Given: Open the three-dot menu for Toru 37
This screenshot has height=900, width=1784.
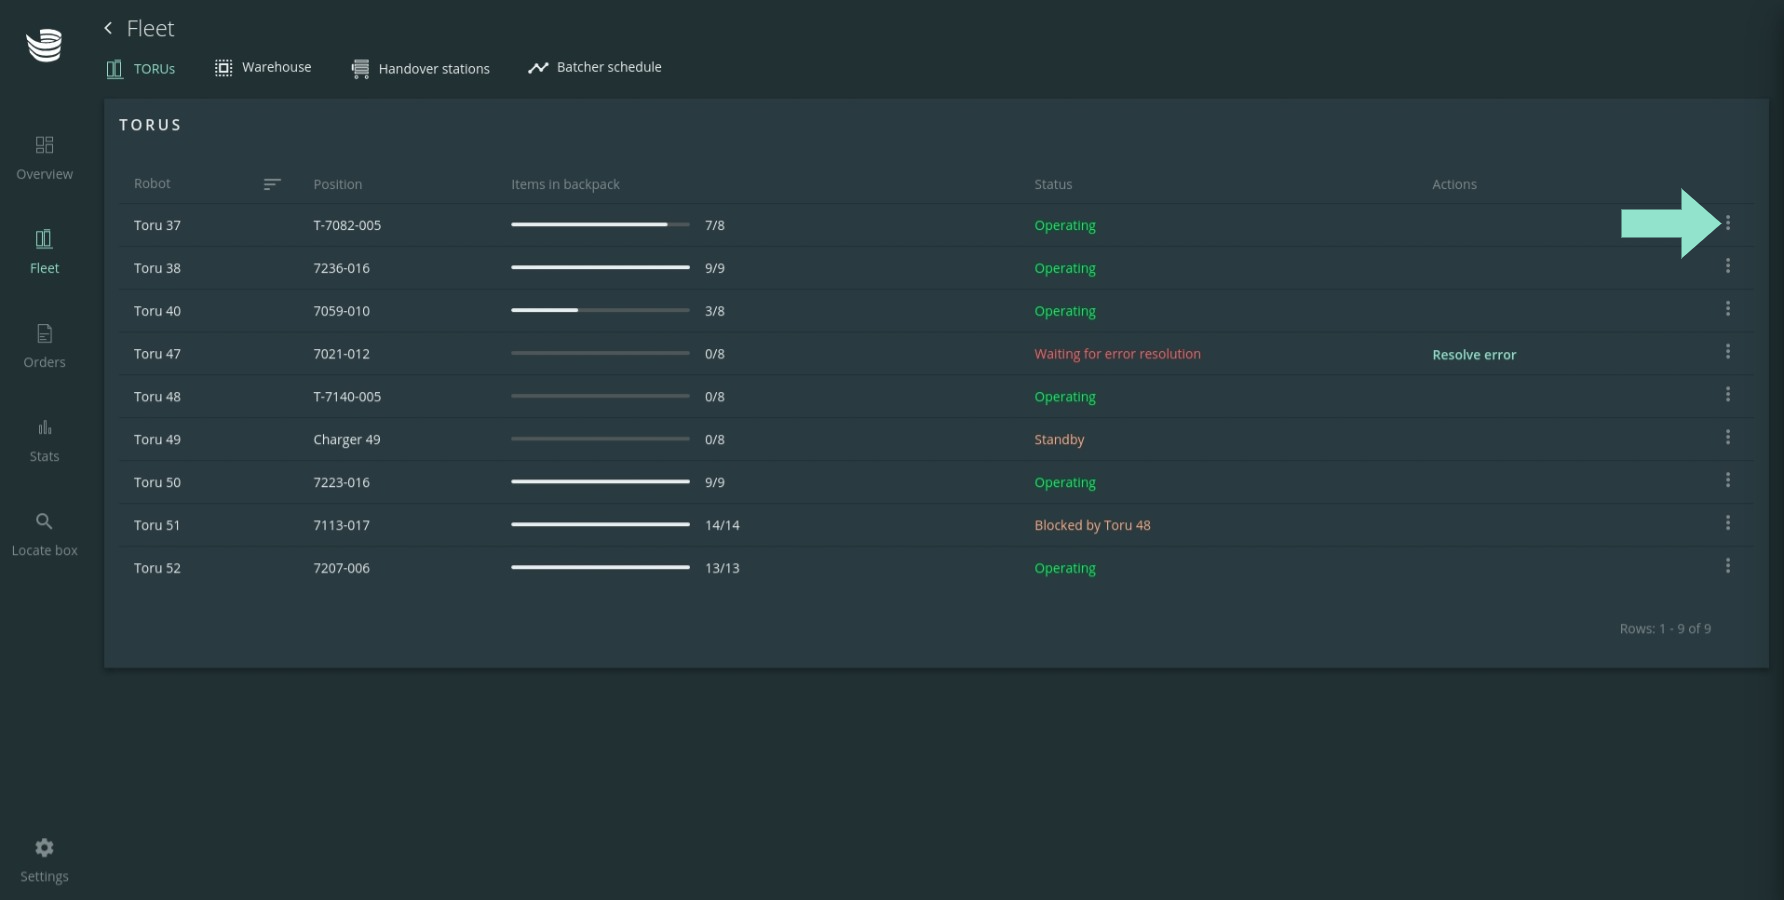Looking at the screenshot, I should tap(1727, 223).
